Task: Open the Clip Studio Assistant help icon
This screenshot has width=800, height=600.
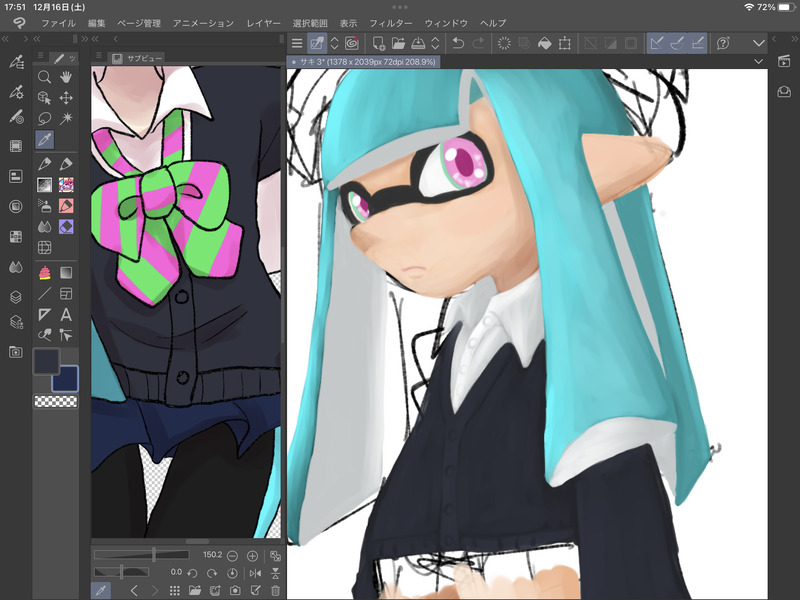Action: click(723, 43)
